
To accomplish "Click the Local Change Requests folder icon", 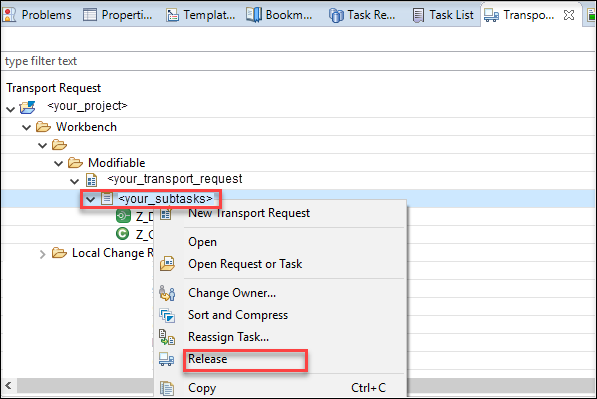I will [x=59, y=253].
